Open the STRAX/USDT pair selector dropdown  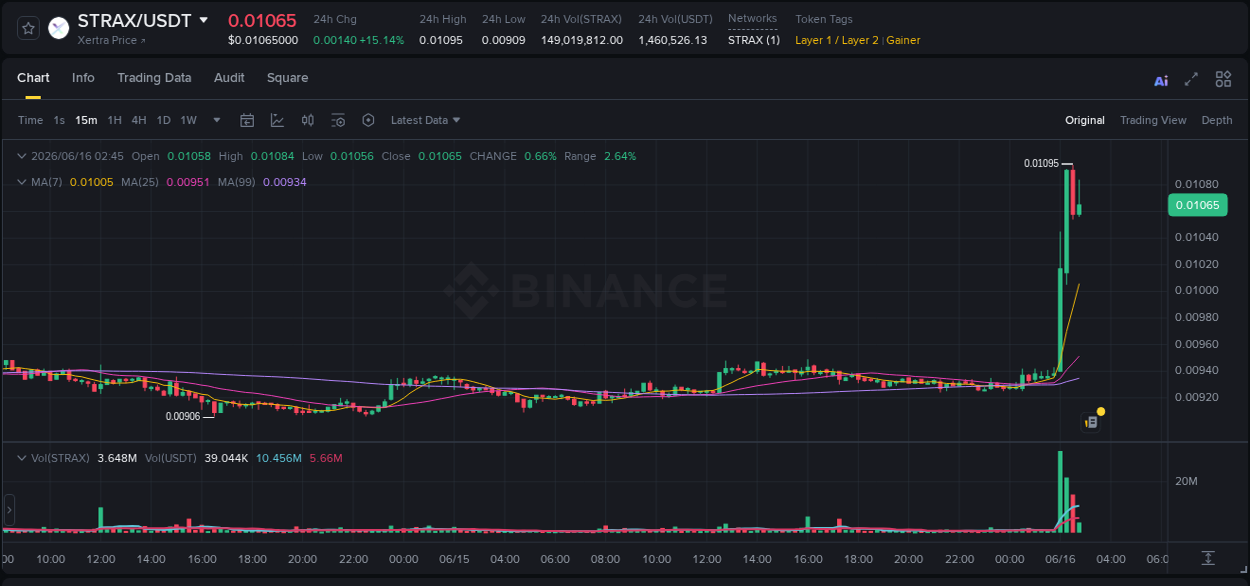(x=204, y=20)
